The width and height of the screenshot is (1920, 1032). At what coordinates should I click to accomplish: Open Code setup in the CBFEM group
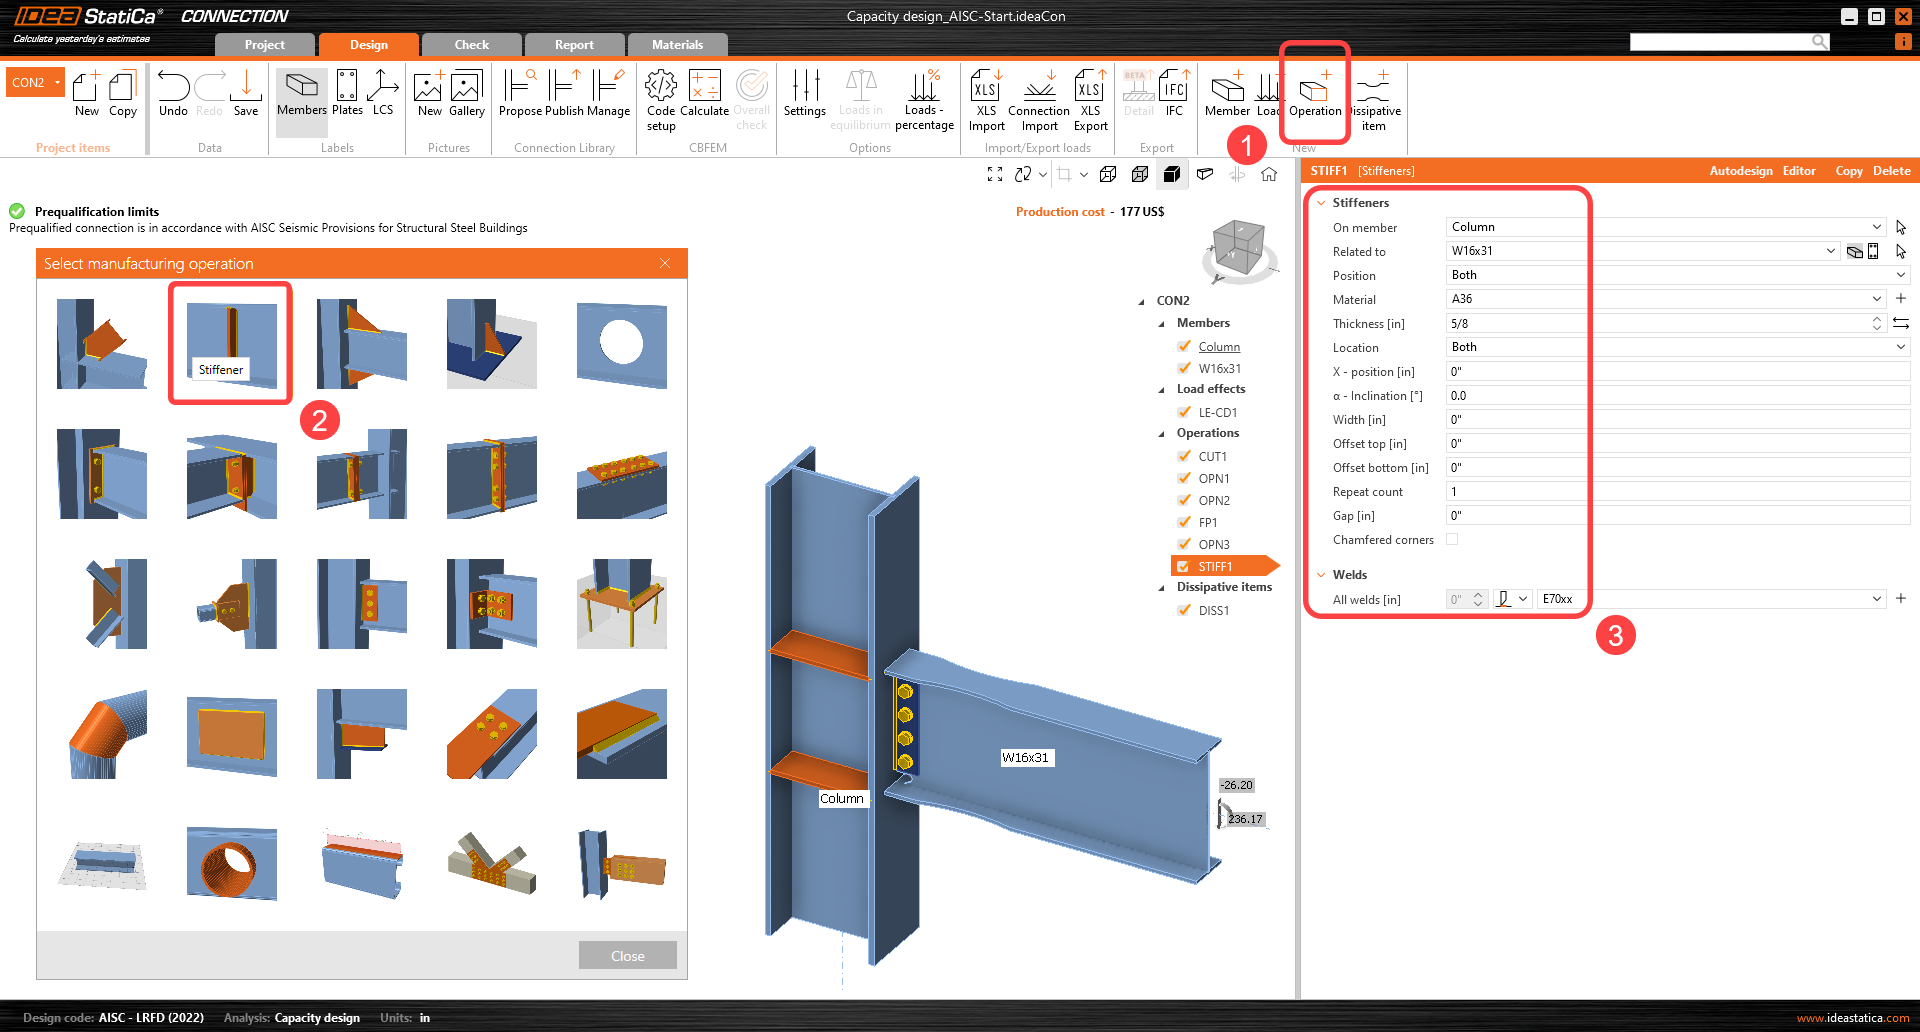click(x=660, y=98)
